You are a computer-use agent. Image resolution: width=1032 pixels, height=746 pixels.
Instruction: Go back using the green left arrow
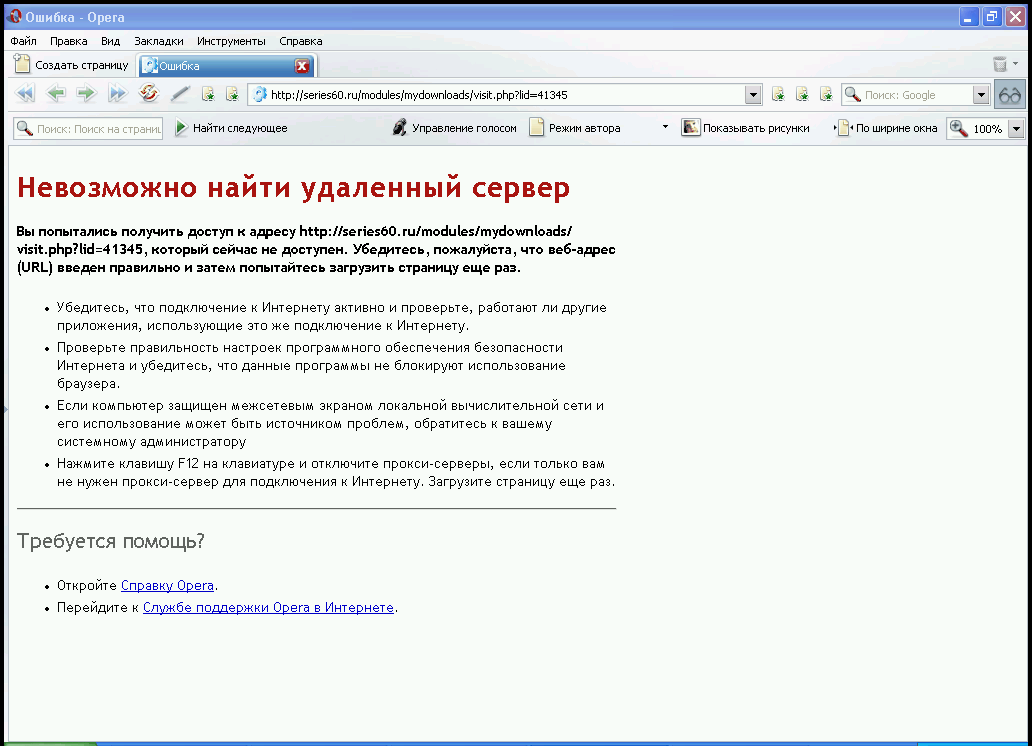click(56, 93)
